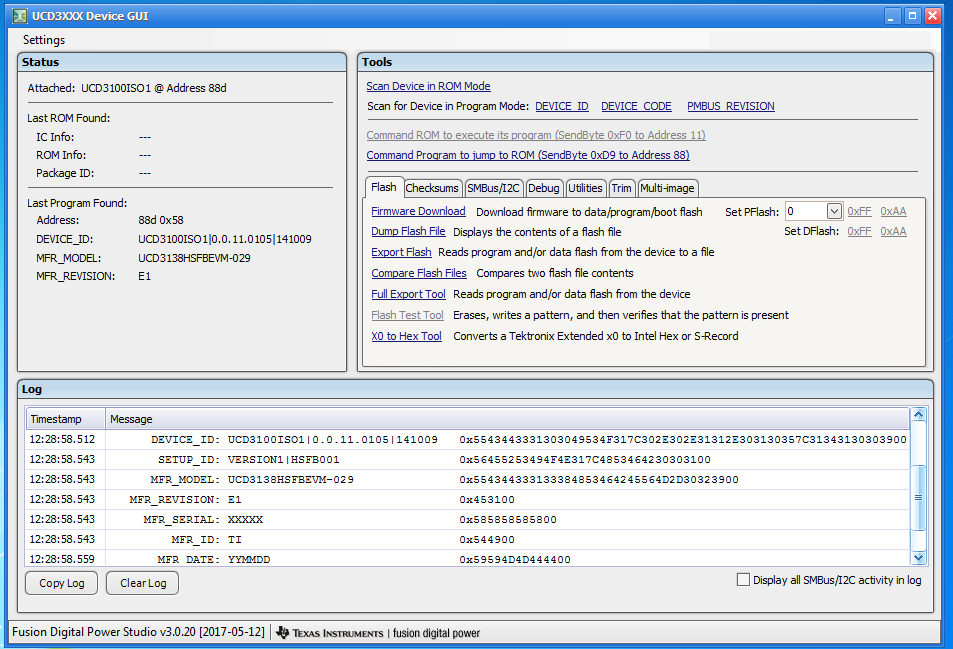Switch to the Flash tab

(384, 187)
